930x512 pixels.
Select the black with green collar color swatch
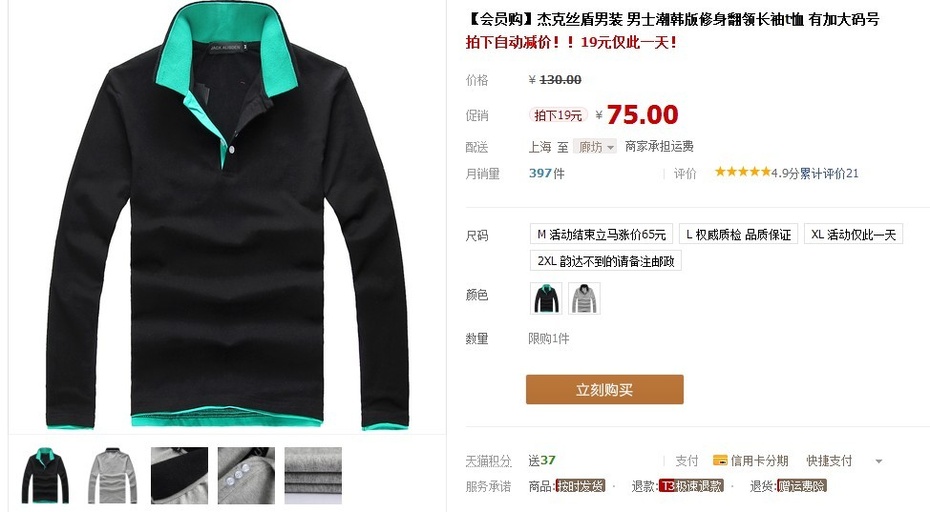[x=546, y=298]
